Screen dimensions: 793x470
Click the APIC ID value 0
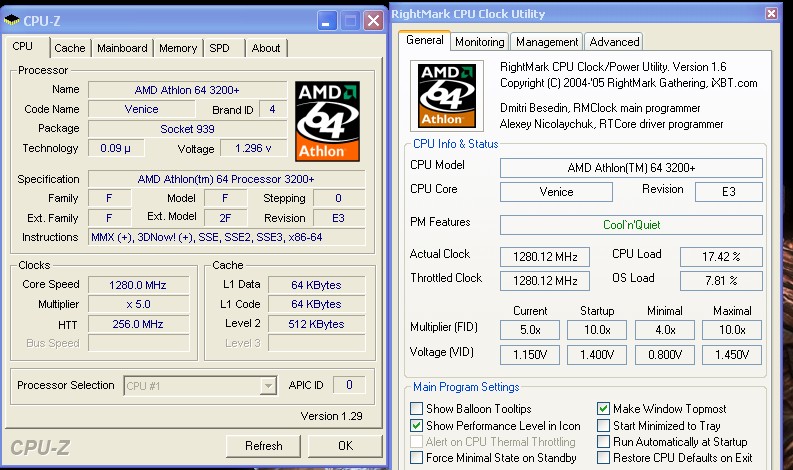pyautogui.click(x=349, y=385)
